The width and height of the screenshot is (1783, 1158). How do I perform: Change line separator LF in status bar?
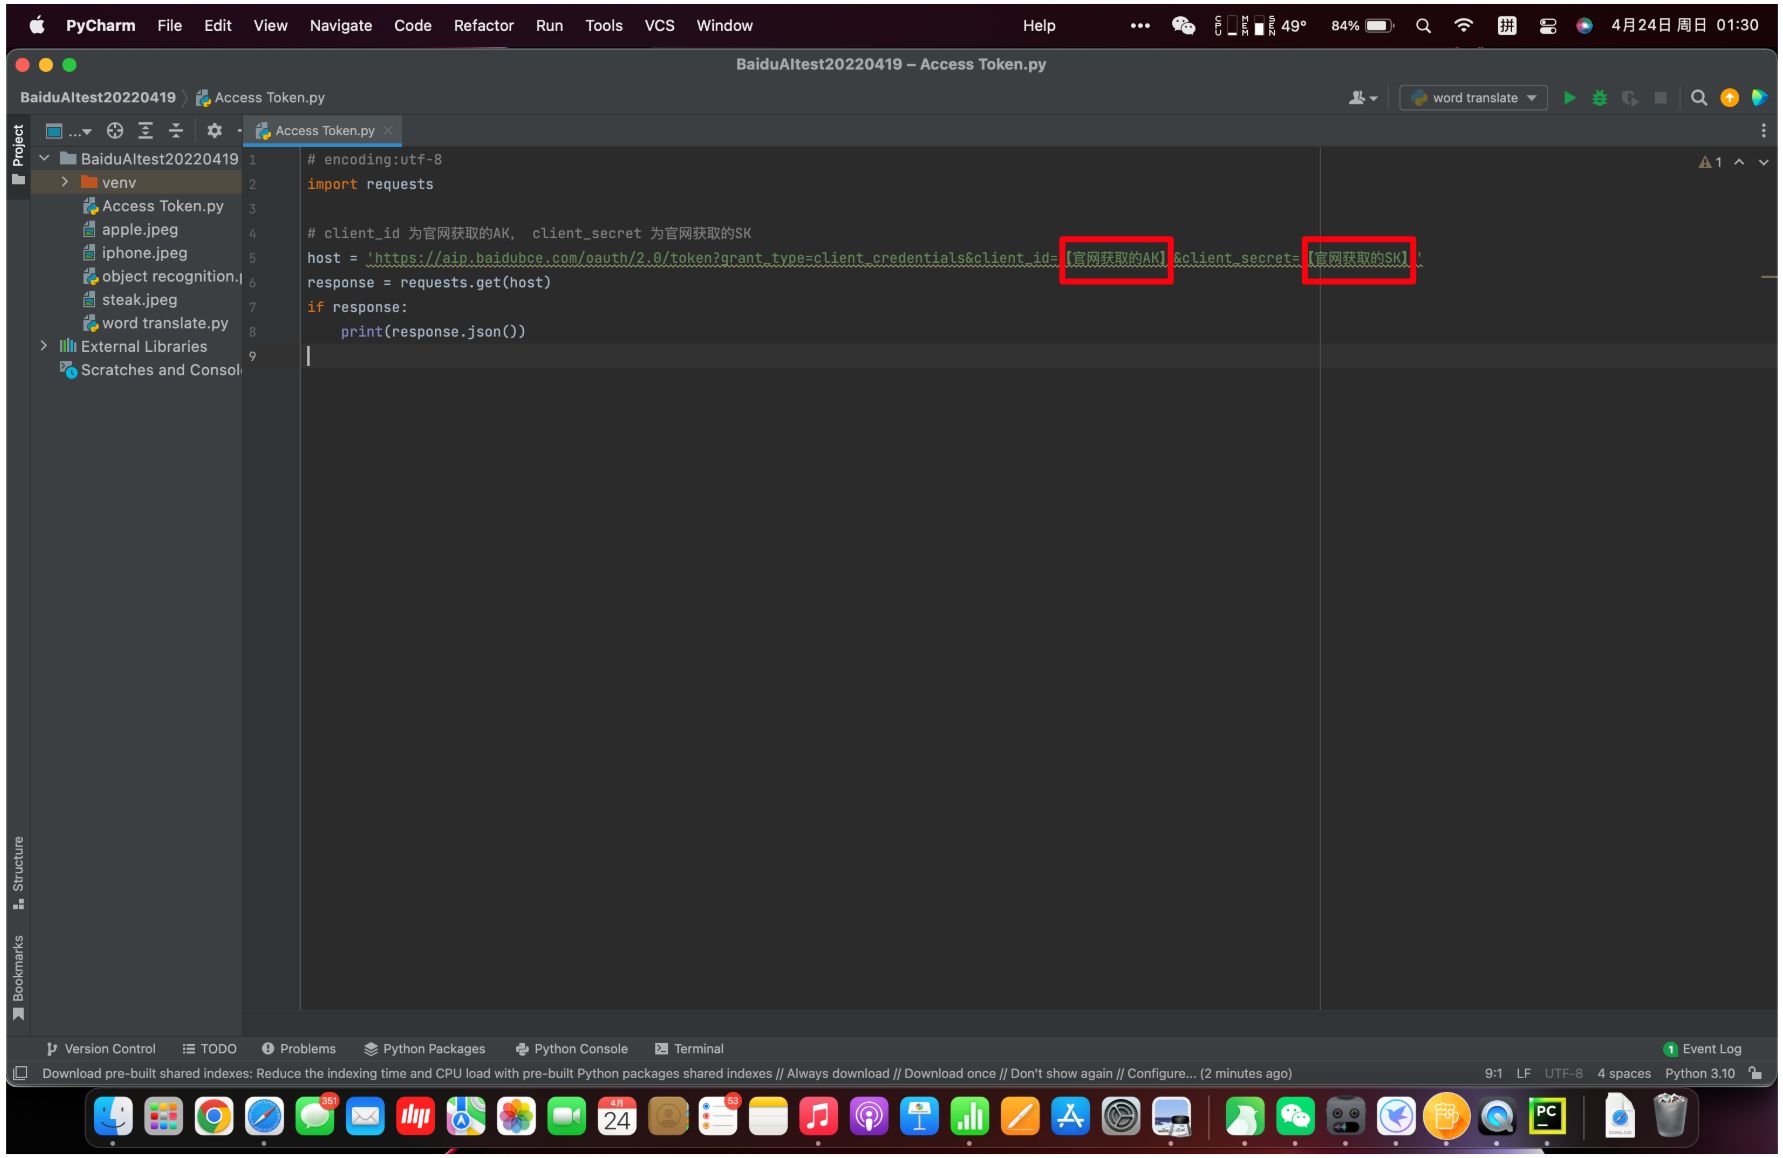pos(1523,1074)
